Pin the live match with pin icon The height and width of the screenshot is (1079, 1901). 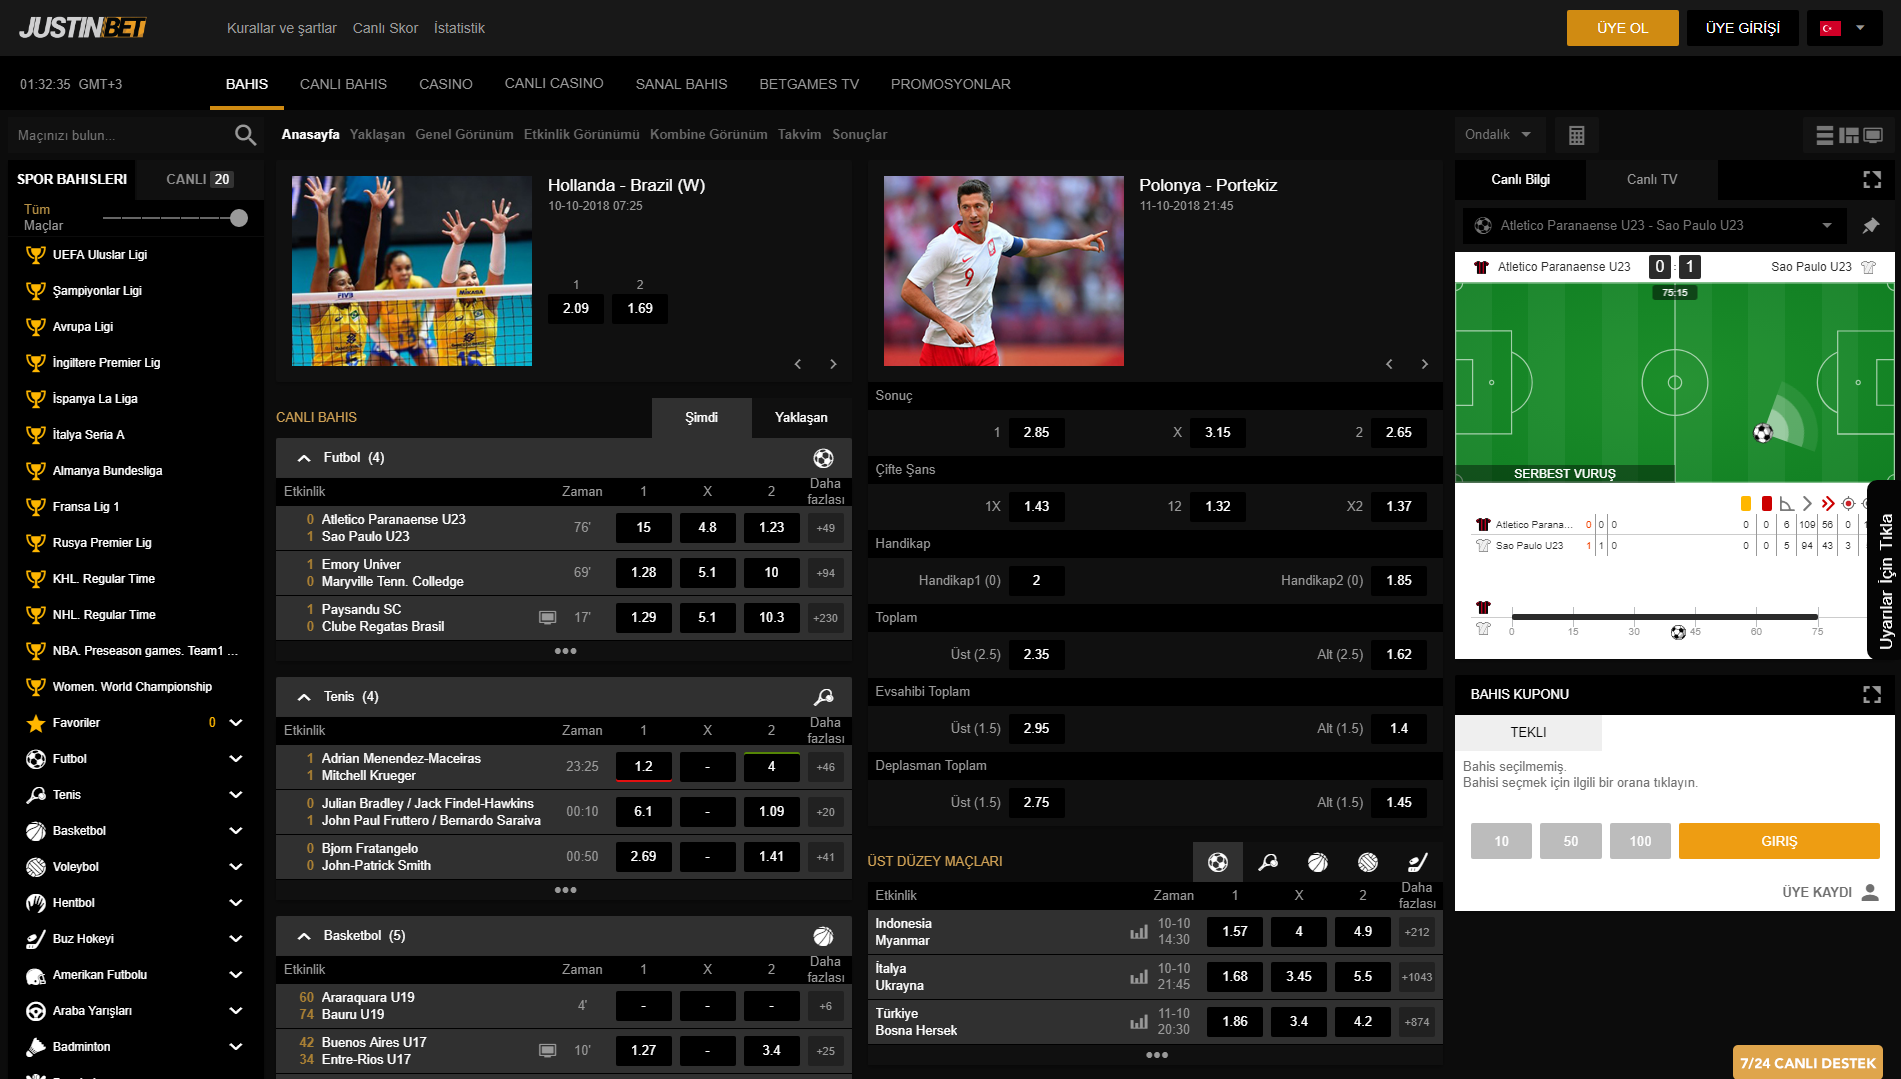tap(1871, 226)
